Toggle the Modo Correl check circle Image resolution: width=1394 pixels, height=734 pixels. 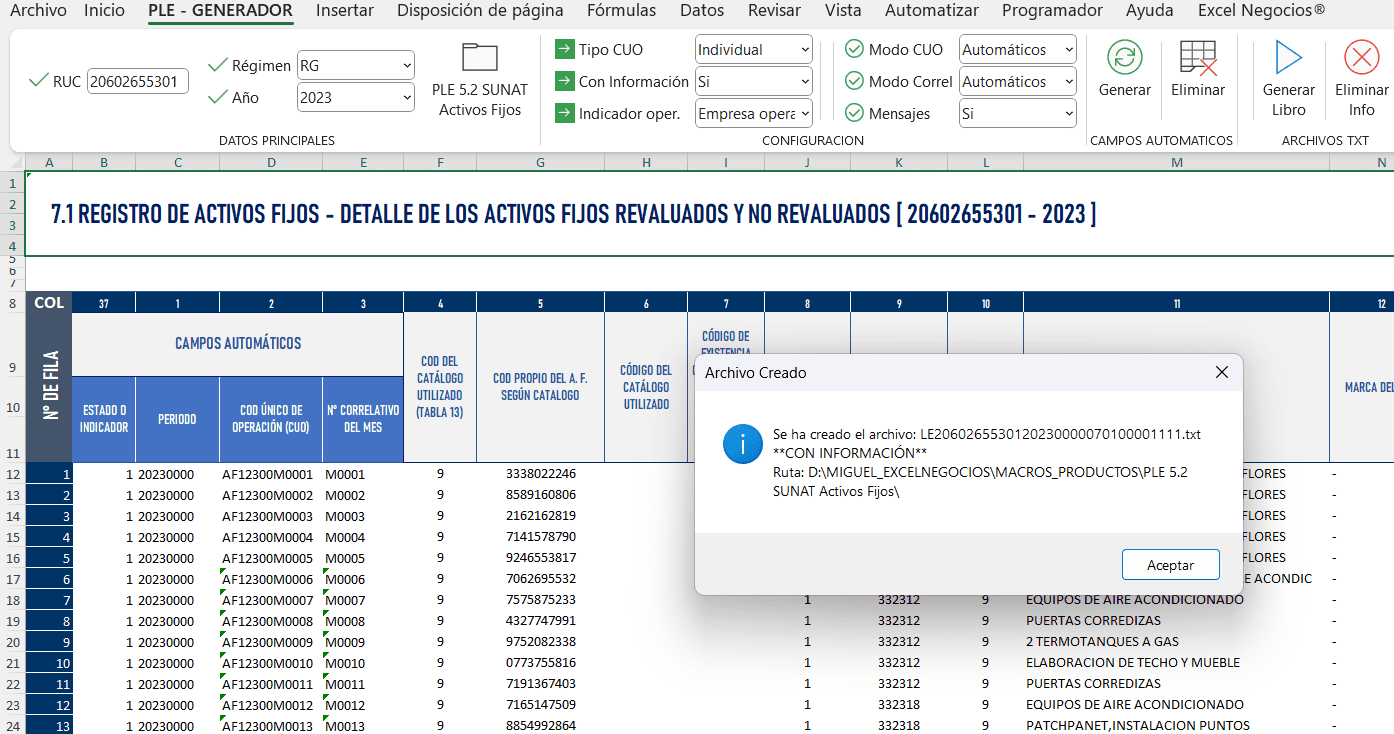click(x=854, y=81)
